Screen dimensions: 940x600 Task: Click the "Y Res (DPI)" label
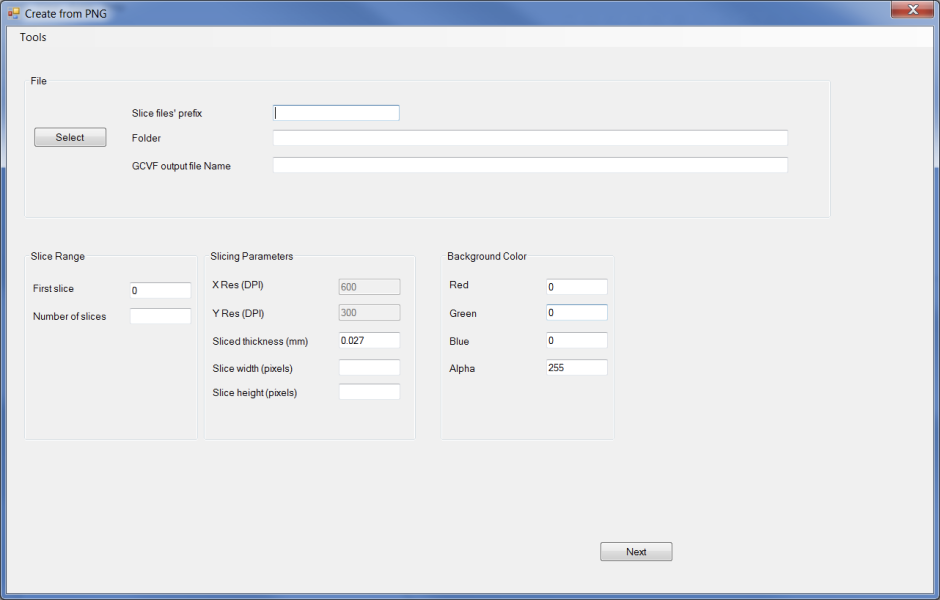pyautogui.click(x=238, y=313)
